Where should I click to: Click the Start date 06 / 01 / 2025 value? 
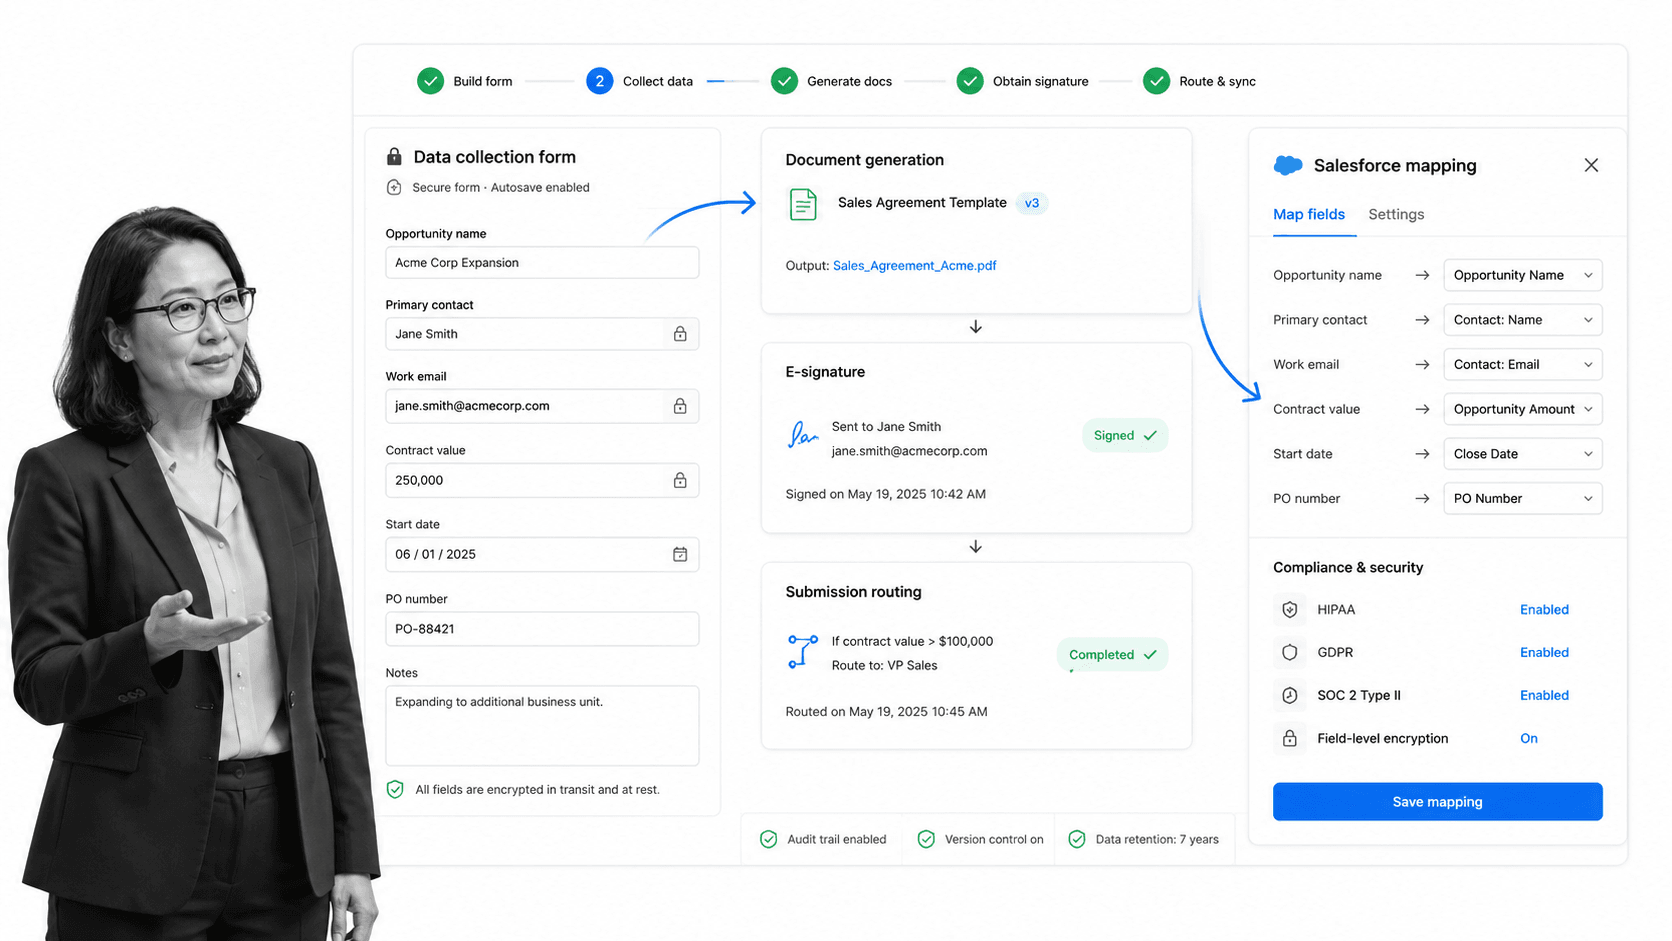(435, 554)
